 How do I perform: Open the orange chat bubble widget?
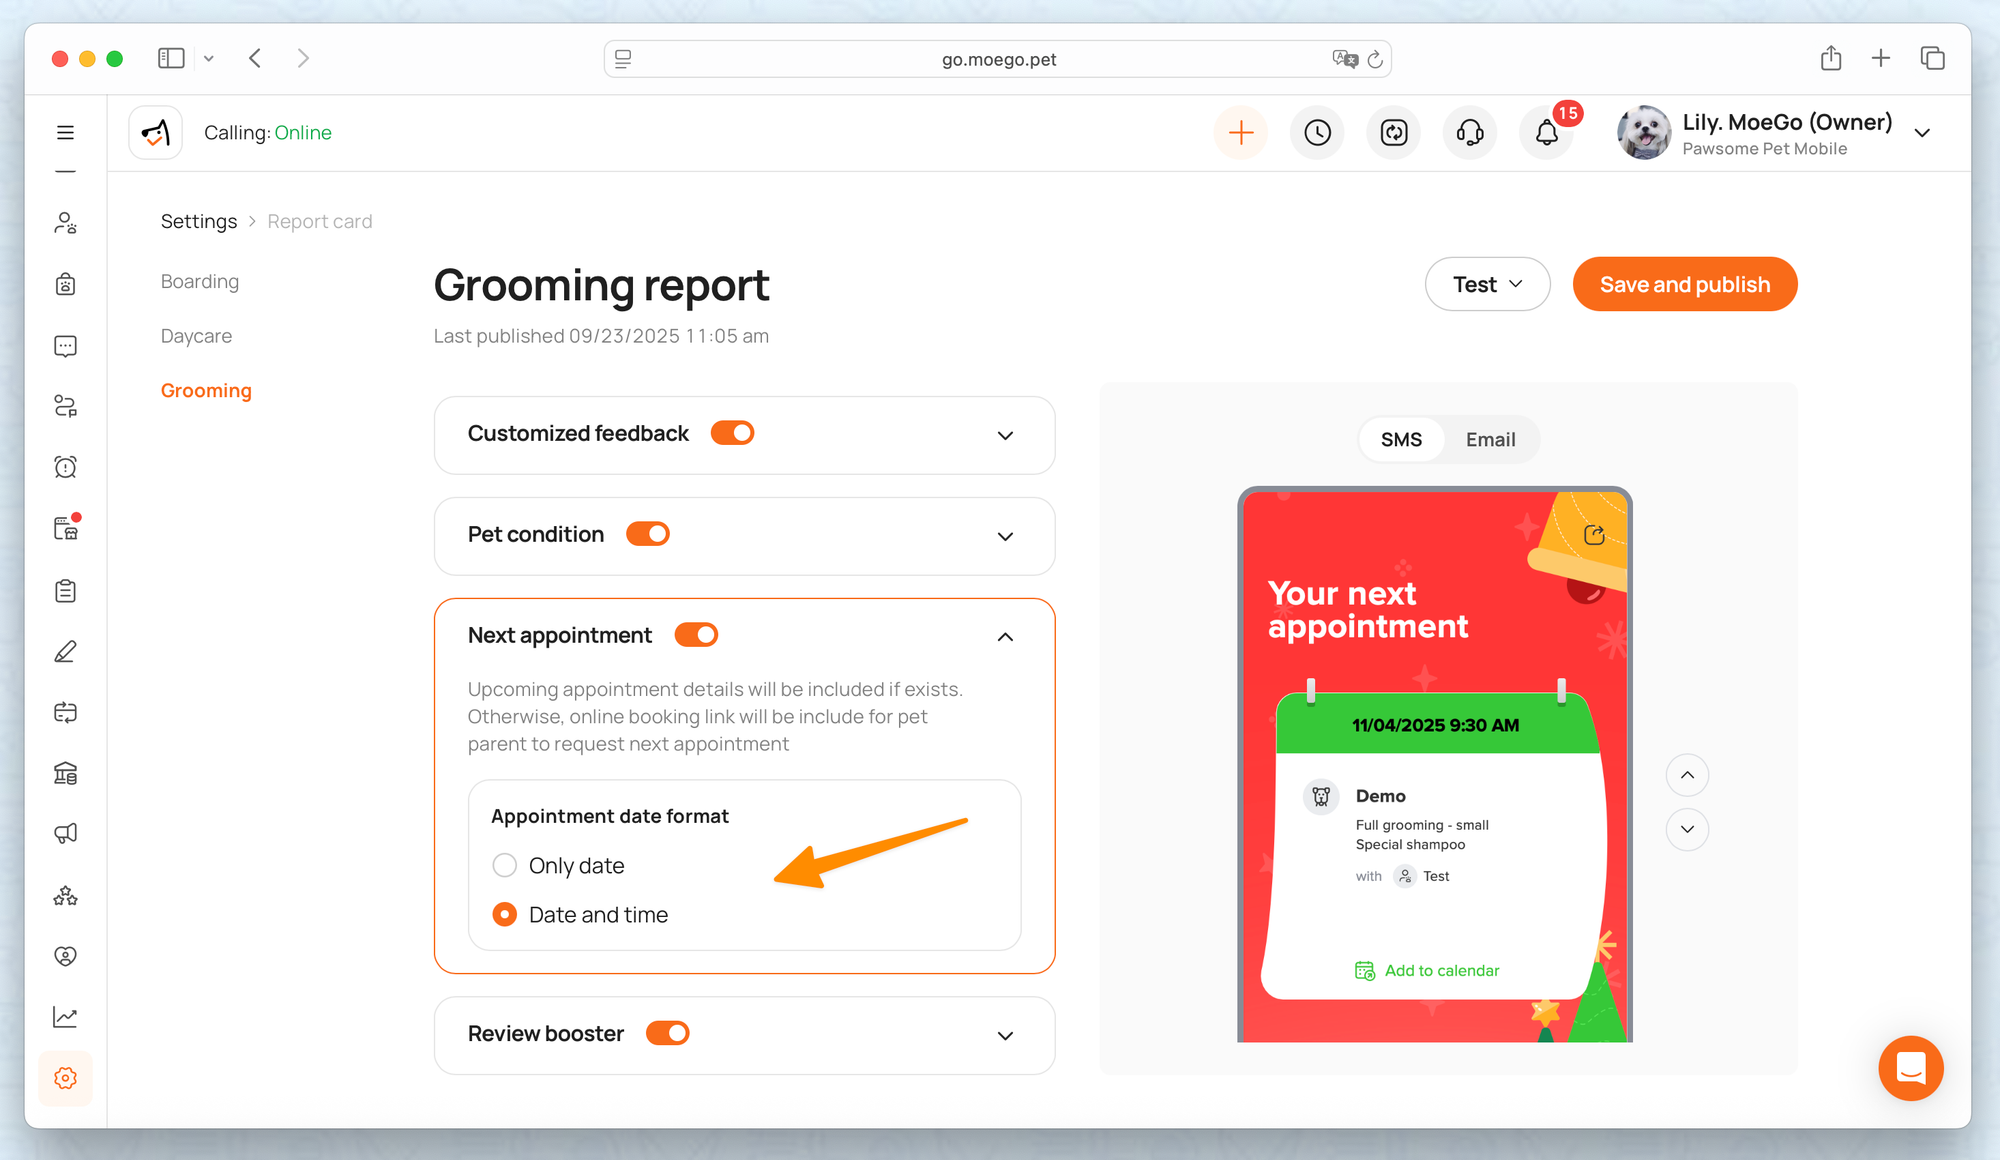(1910, 1068)
